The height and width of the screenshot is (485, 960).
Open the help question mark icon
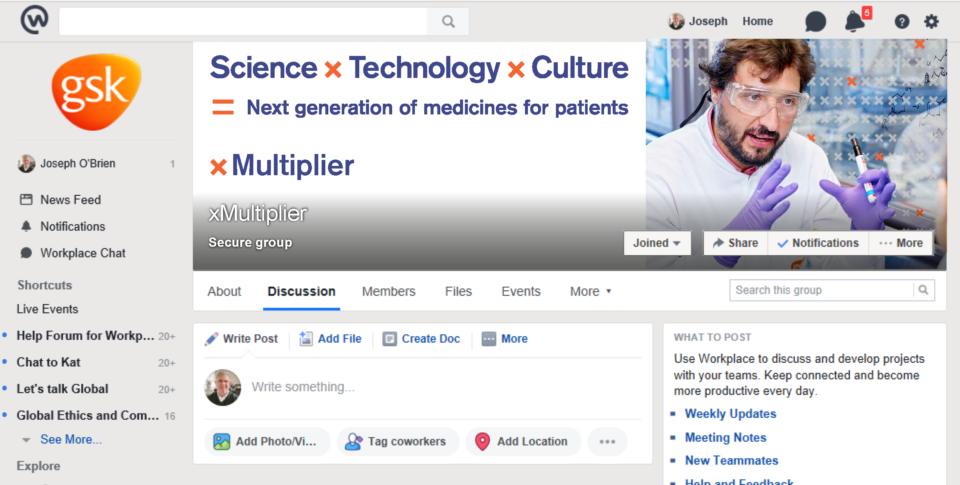click(x=901, y=21)
